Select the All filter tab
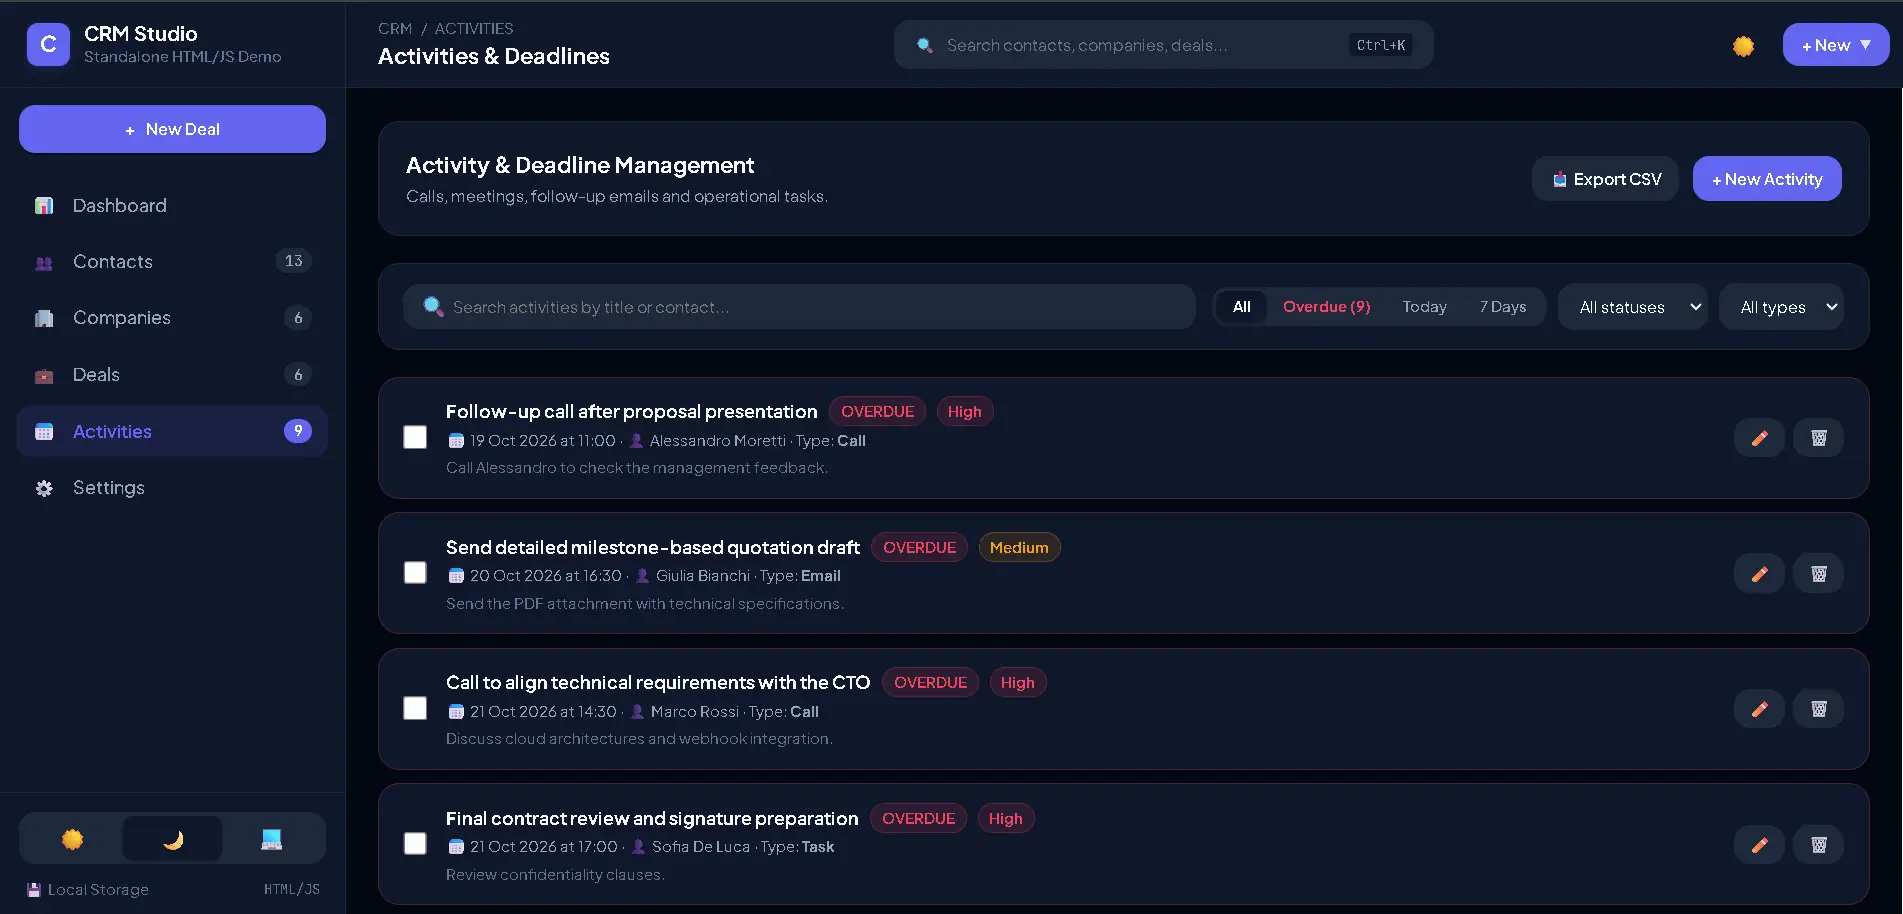 (1241, 307)
